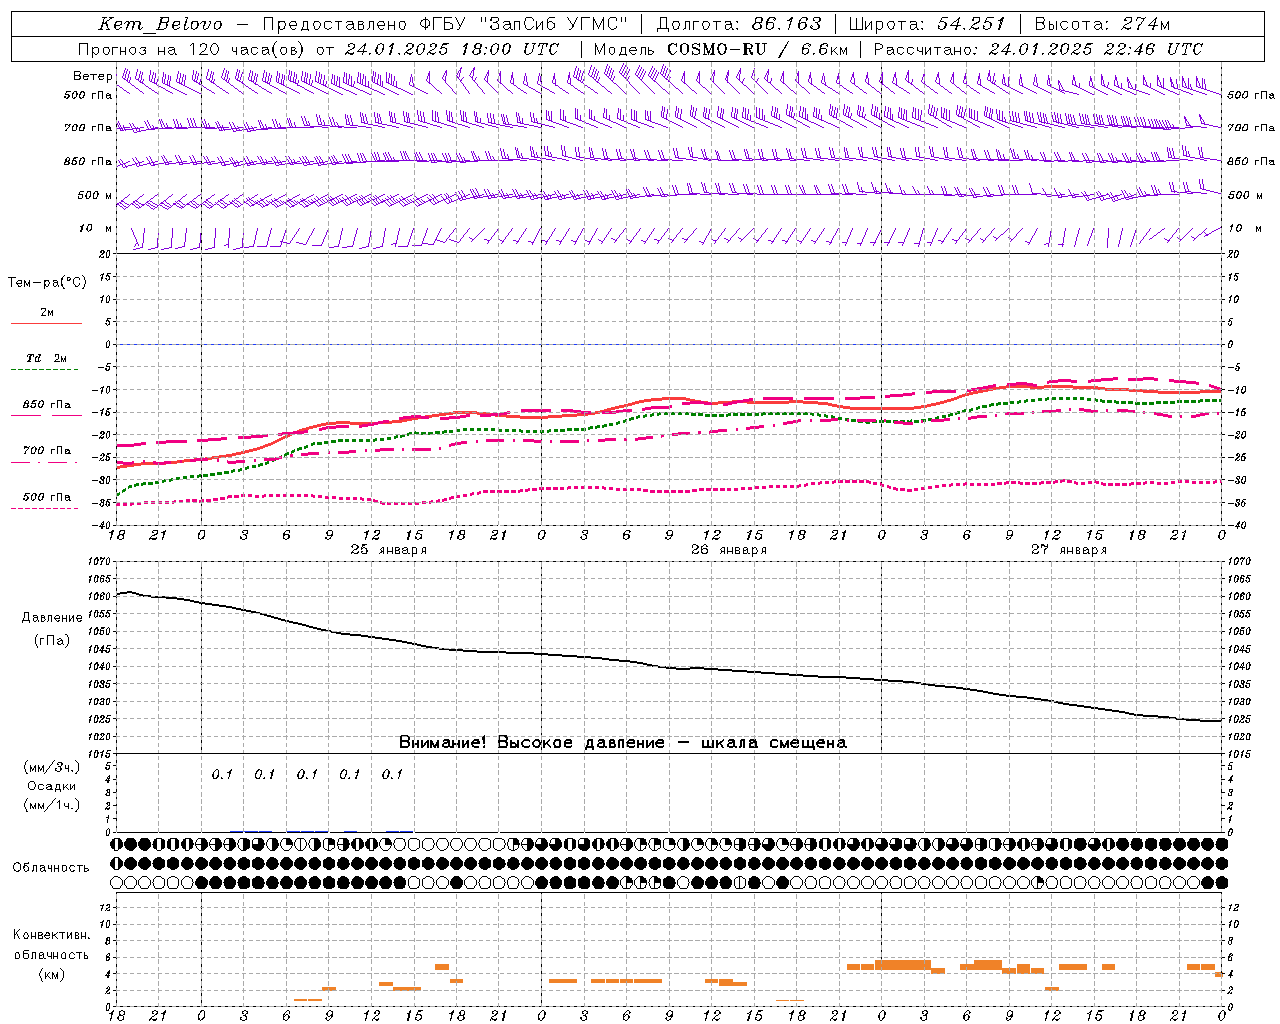Click the warning Внимание! Высокое давление – шкала смещена

623,743
